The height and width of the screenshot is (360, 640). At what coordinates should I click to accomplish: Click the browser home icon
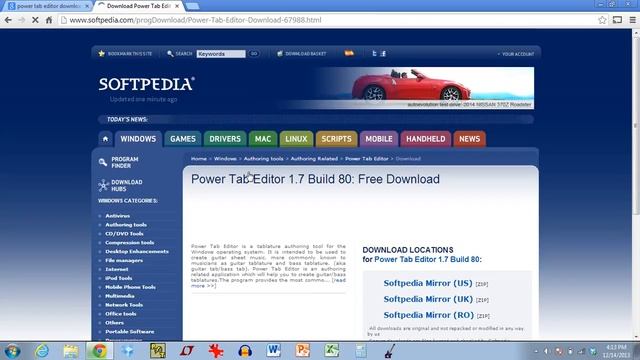(49, 20)
